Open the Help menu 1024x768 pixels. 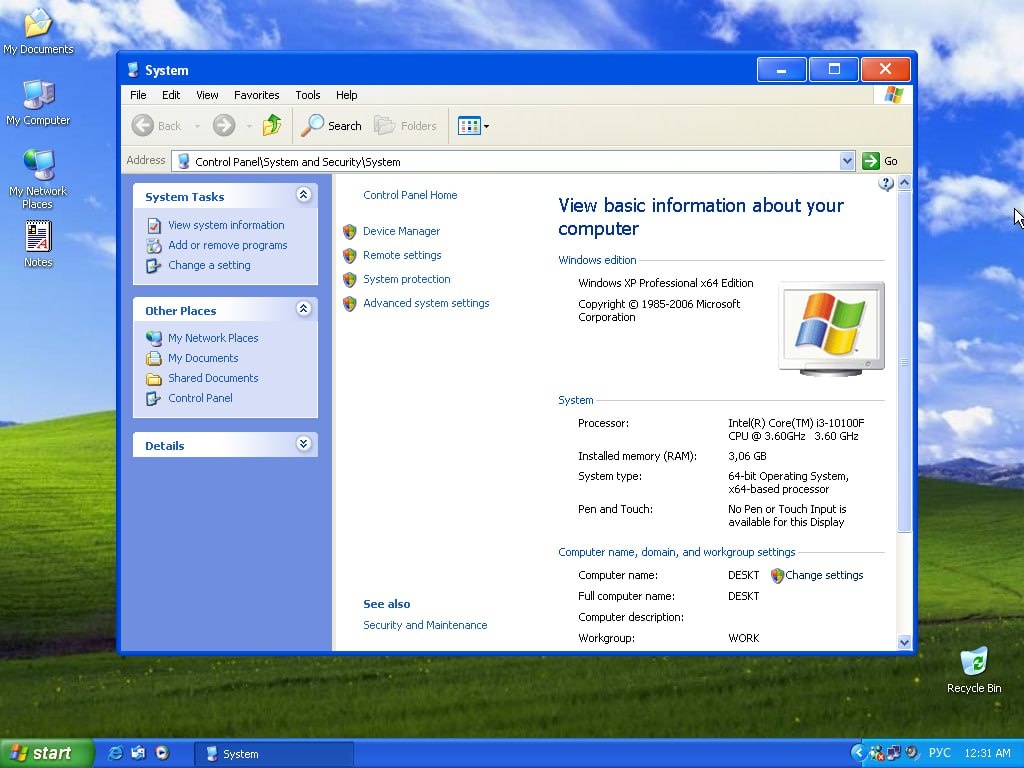coord(346,95)
